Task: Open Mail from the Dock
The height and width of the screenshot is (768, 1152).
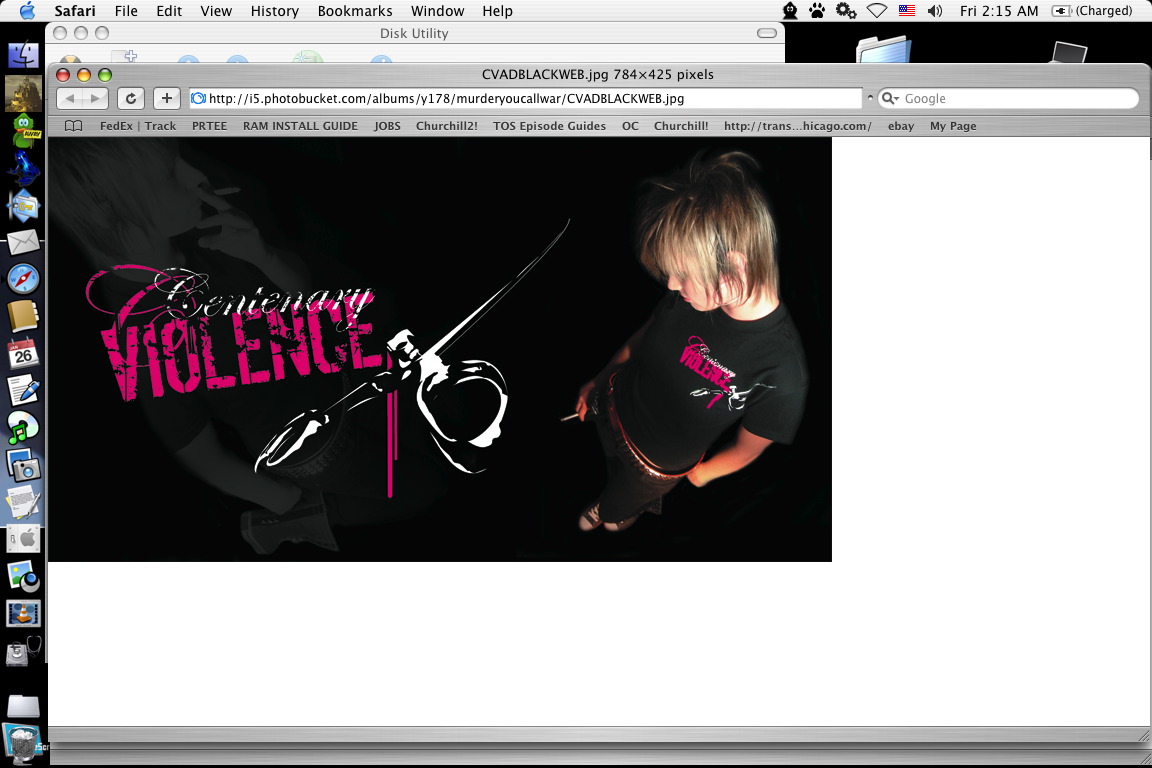Action: tap(24, 242)
